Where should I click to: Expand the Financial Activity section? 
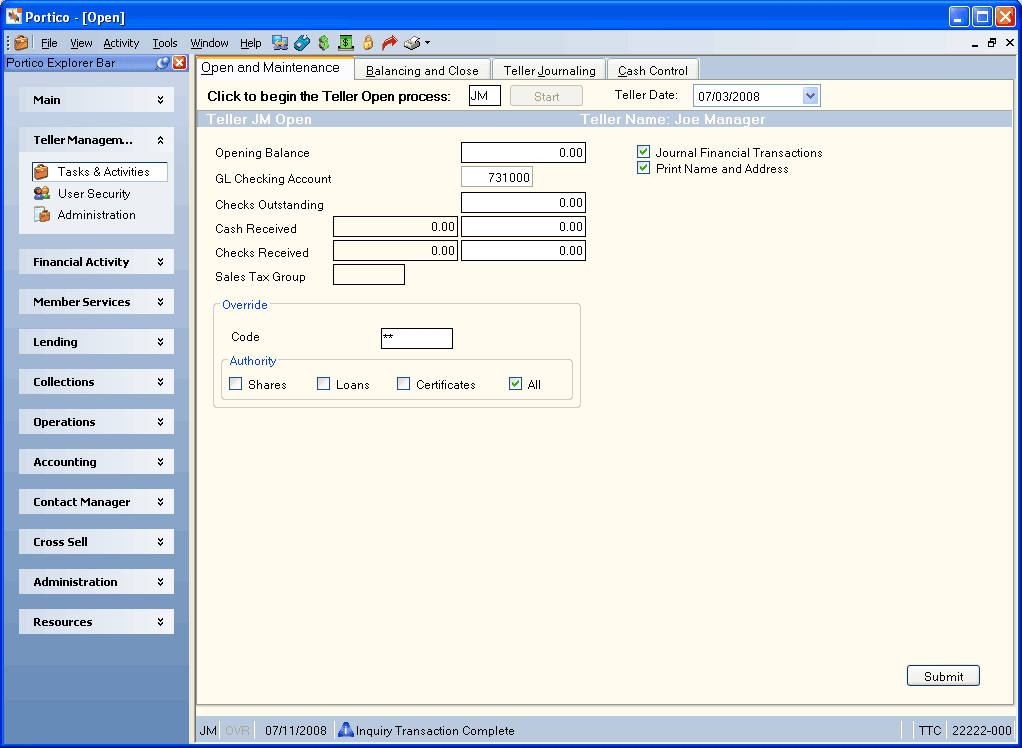[96, 262]
